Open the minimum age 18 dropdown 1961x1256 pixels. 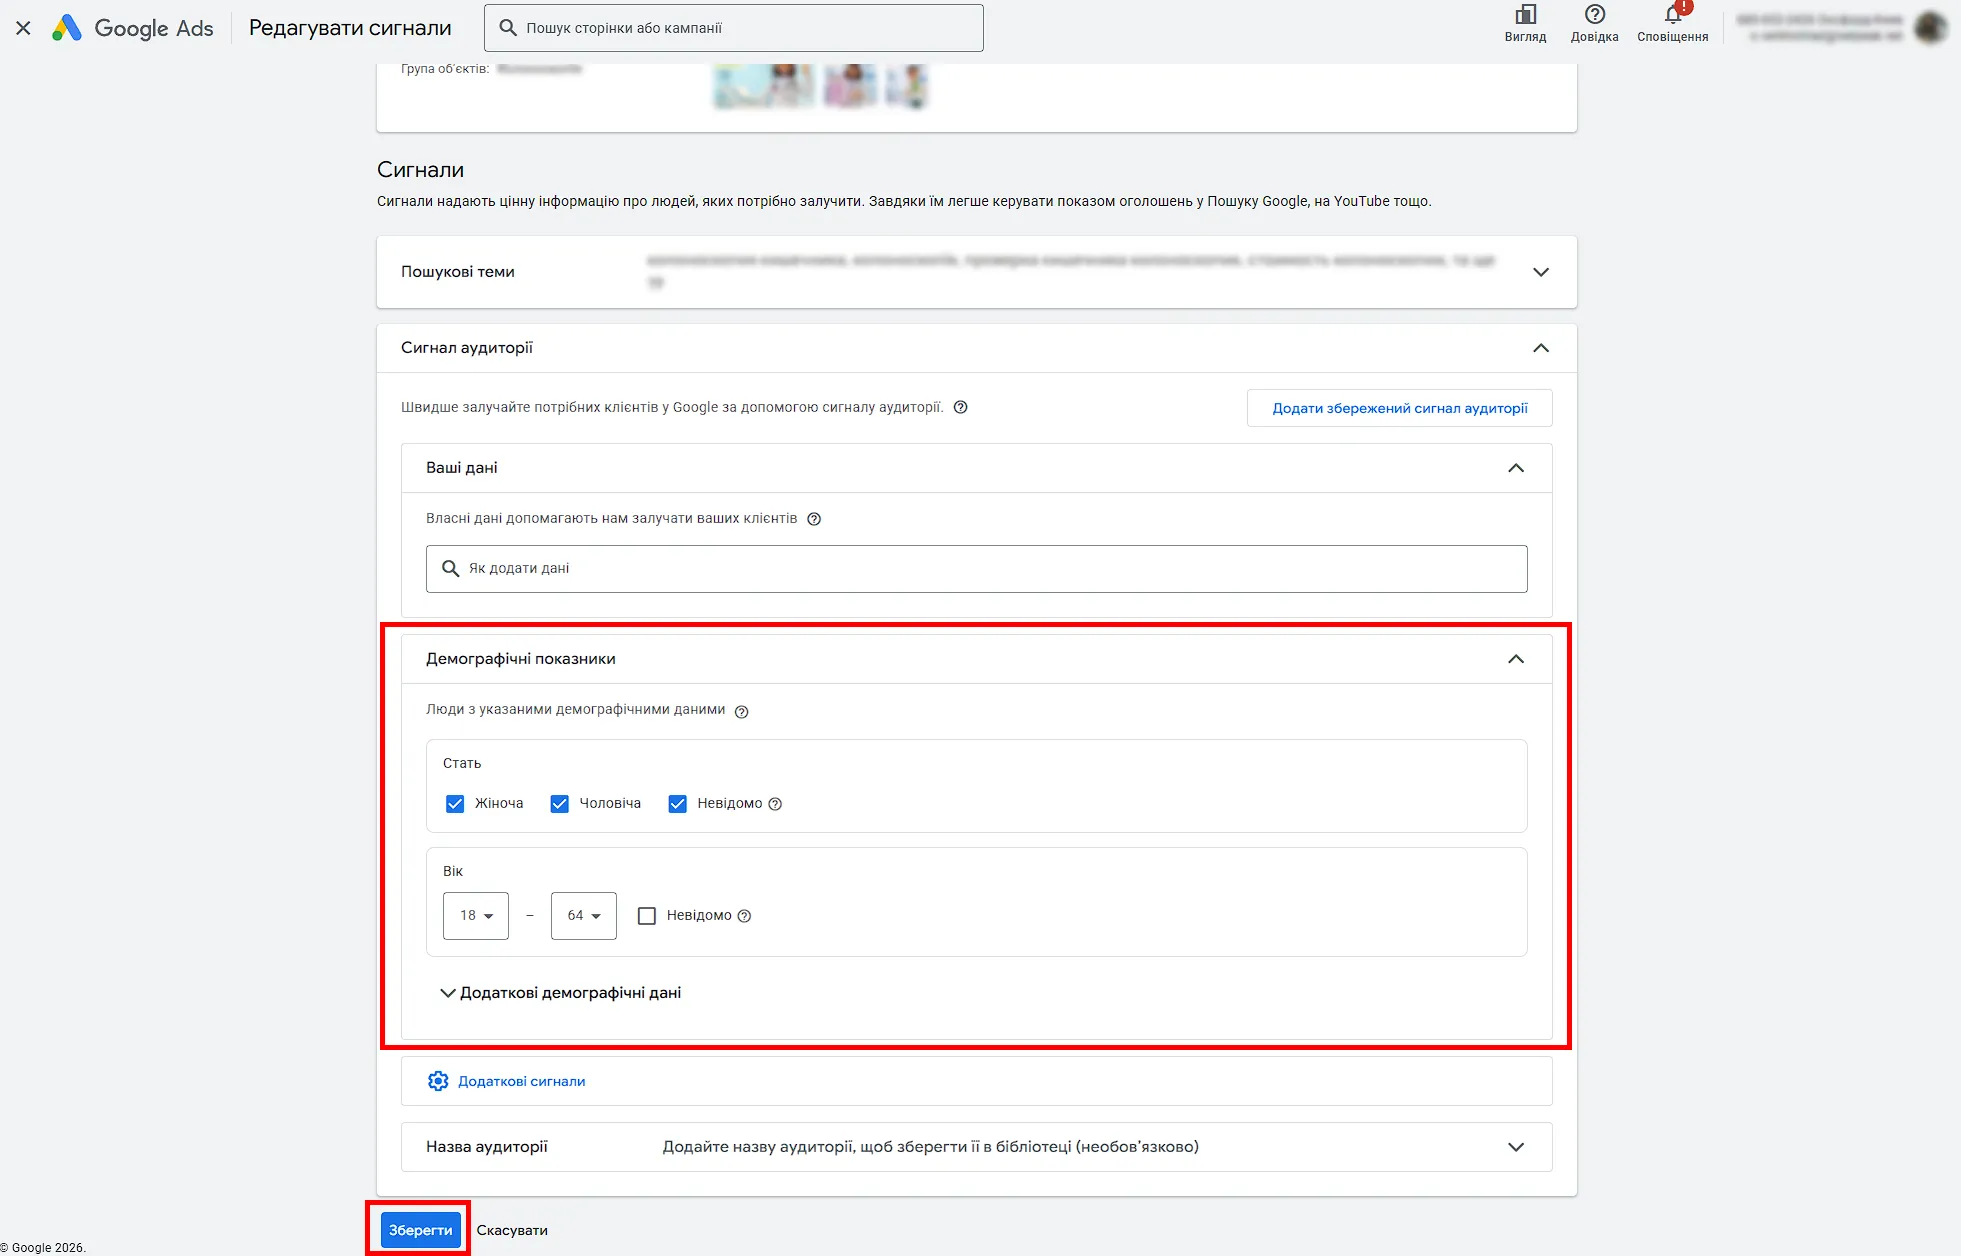click(476, 916)
